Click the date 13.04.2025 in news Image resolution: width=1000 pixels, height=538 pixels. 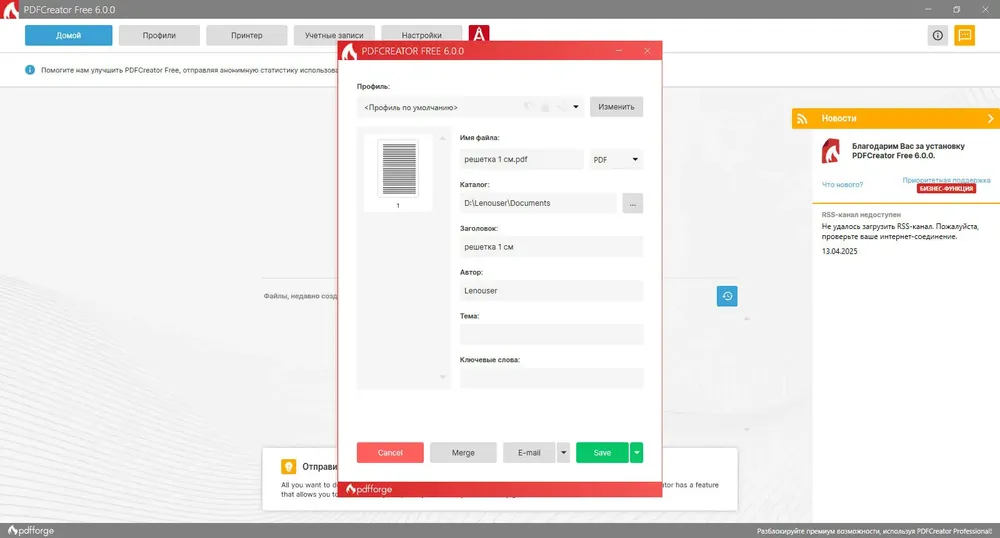tap(839, 252)
